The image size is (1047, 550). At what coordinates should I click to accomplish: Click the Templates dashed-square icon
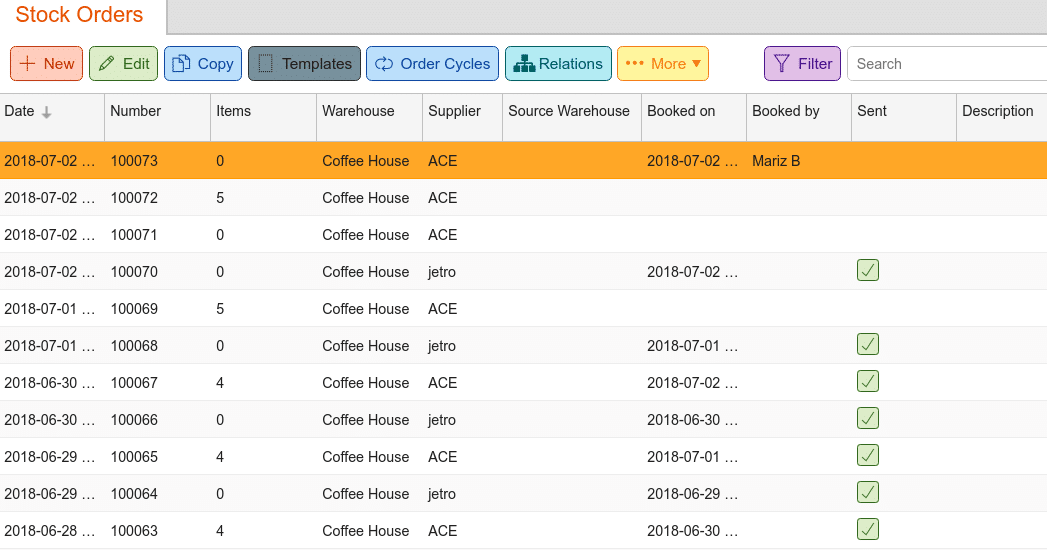[265, 64]
